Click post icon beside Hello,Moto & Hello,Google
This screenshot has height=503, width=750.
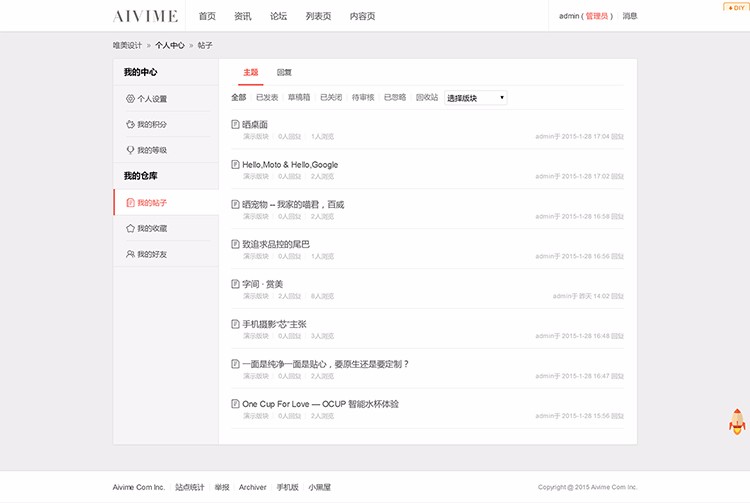[235, 164]
